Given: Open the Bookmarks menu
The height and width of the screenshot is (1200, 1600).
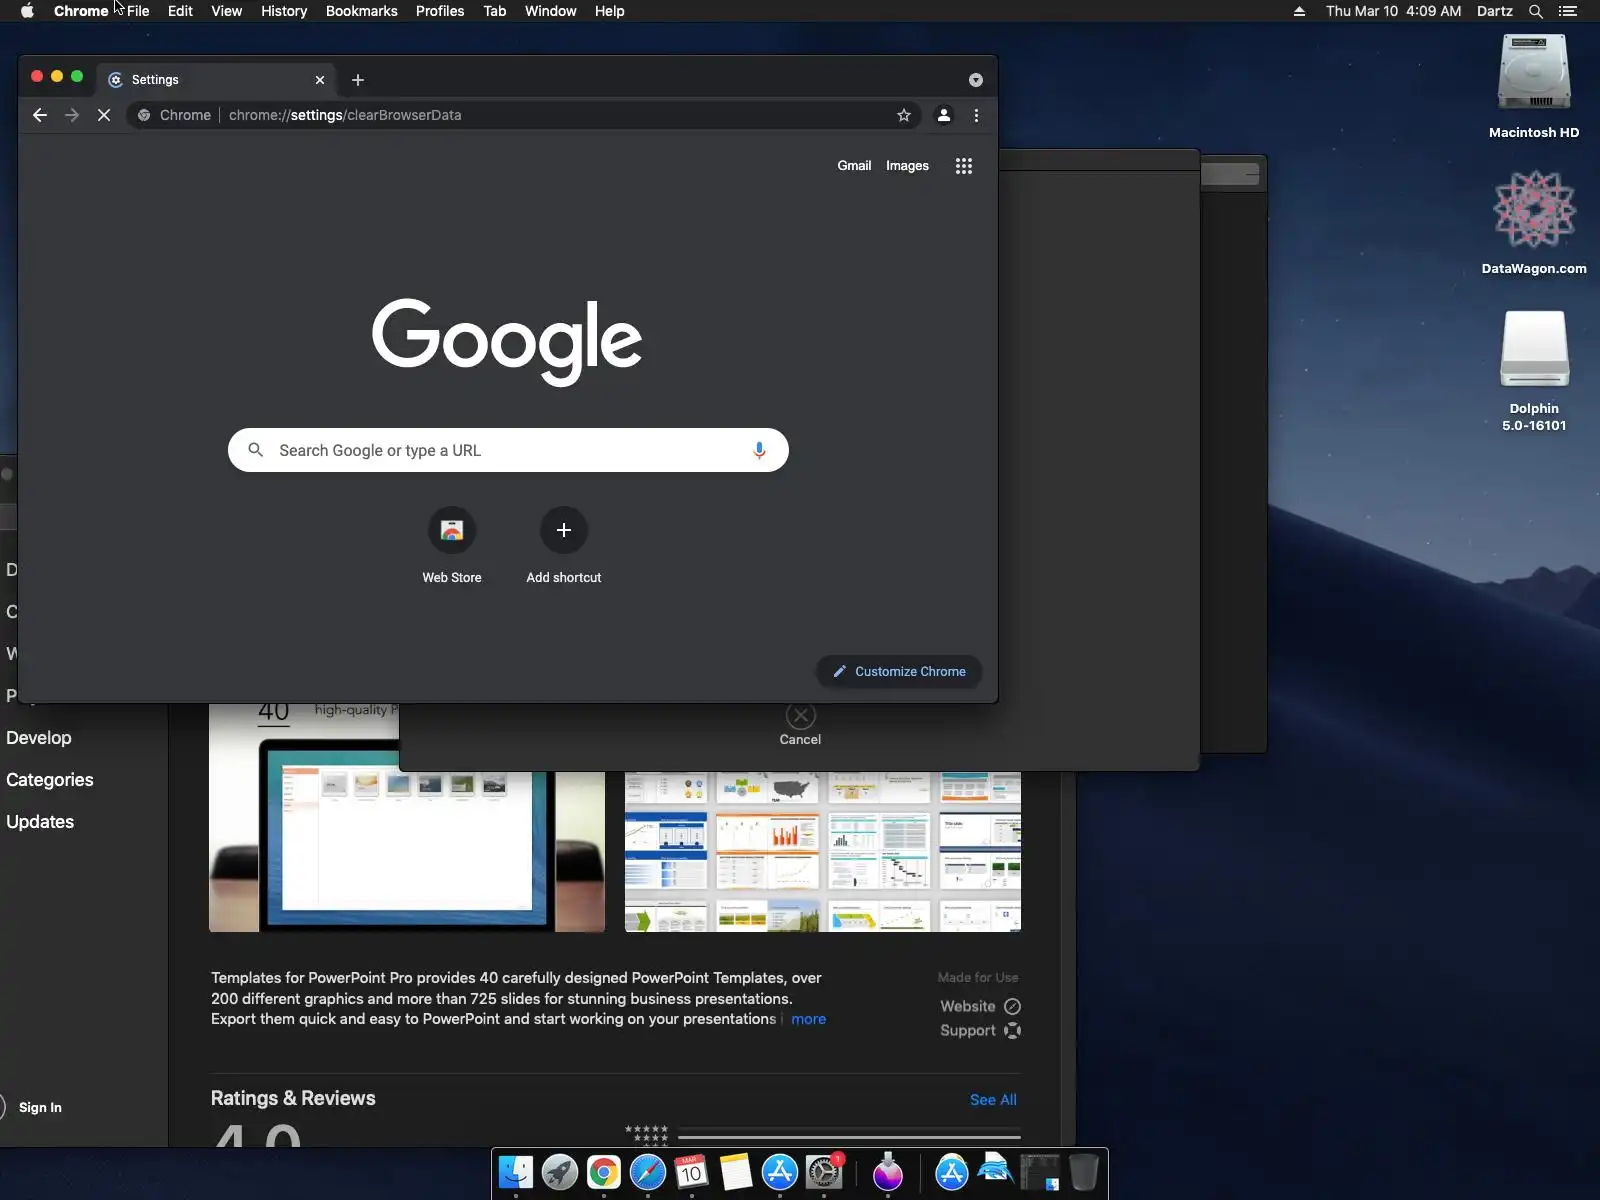Looking at the screenshot, I should (362, 11).
